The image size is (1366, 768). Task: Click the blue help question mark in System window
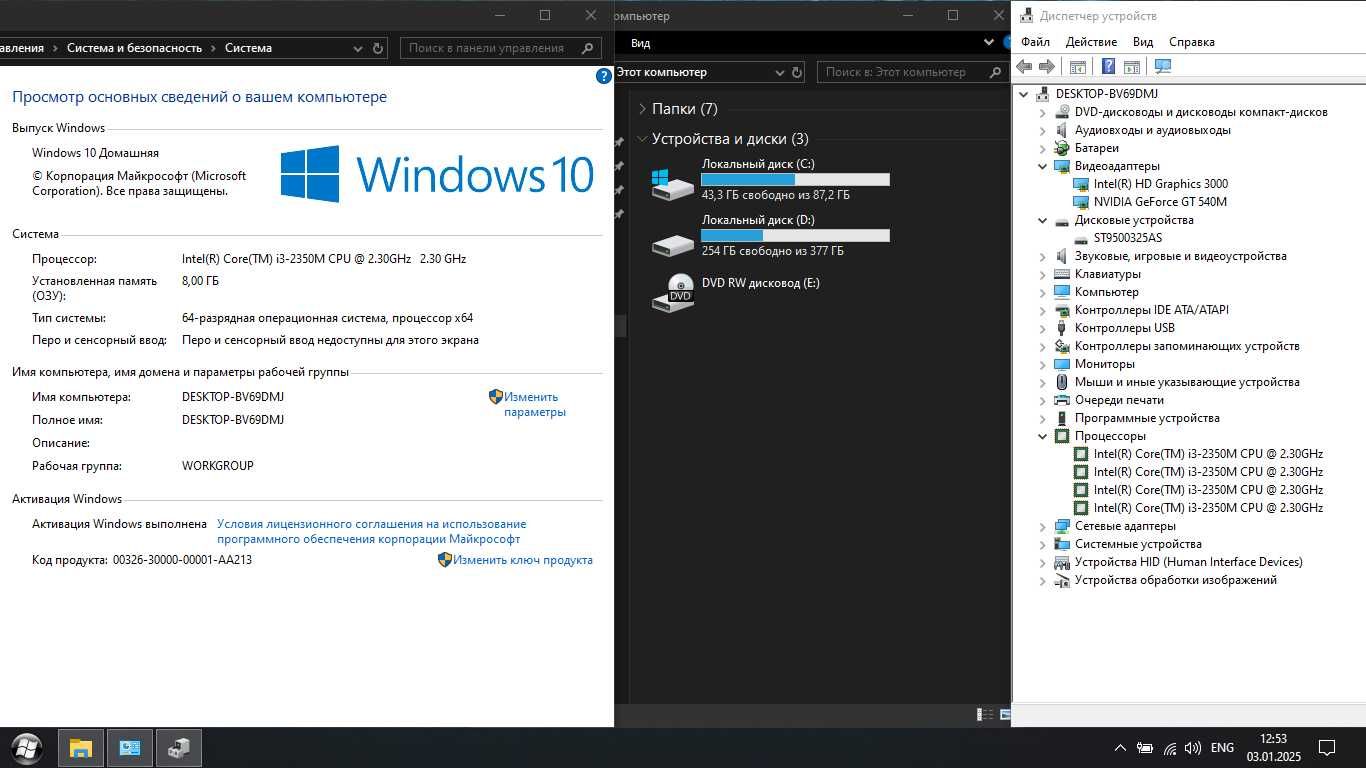(604, 76)
